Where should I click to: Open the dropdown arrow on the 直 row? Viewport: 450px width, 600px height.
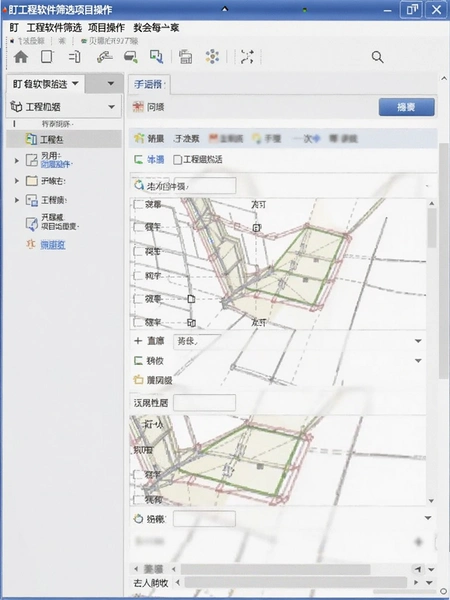tap(418, 341)
